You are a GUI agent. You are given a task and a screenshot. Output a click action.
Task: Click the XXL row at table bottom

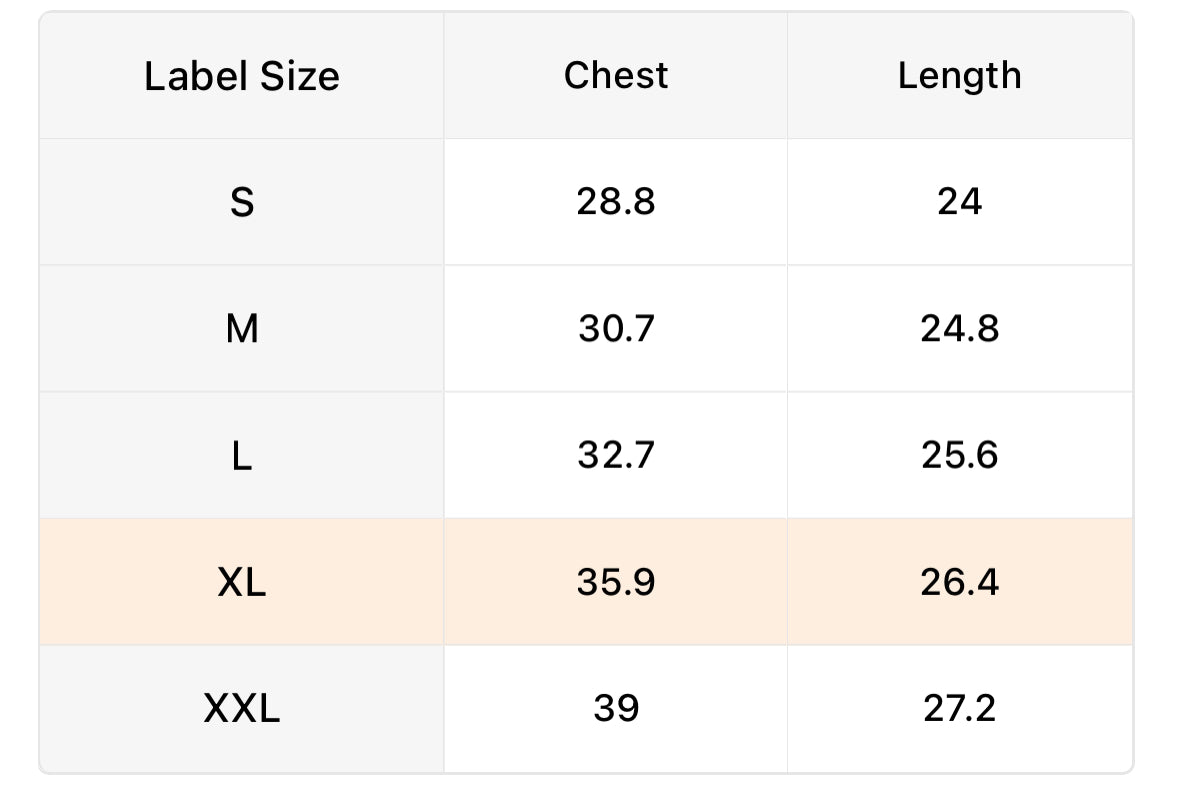586,709
